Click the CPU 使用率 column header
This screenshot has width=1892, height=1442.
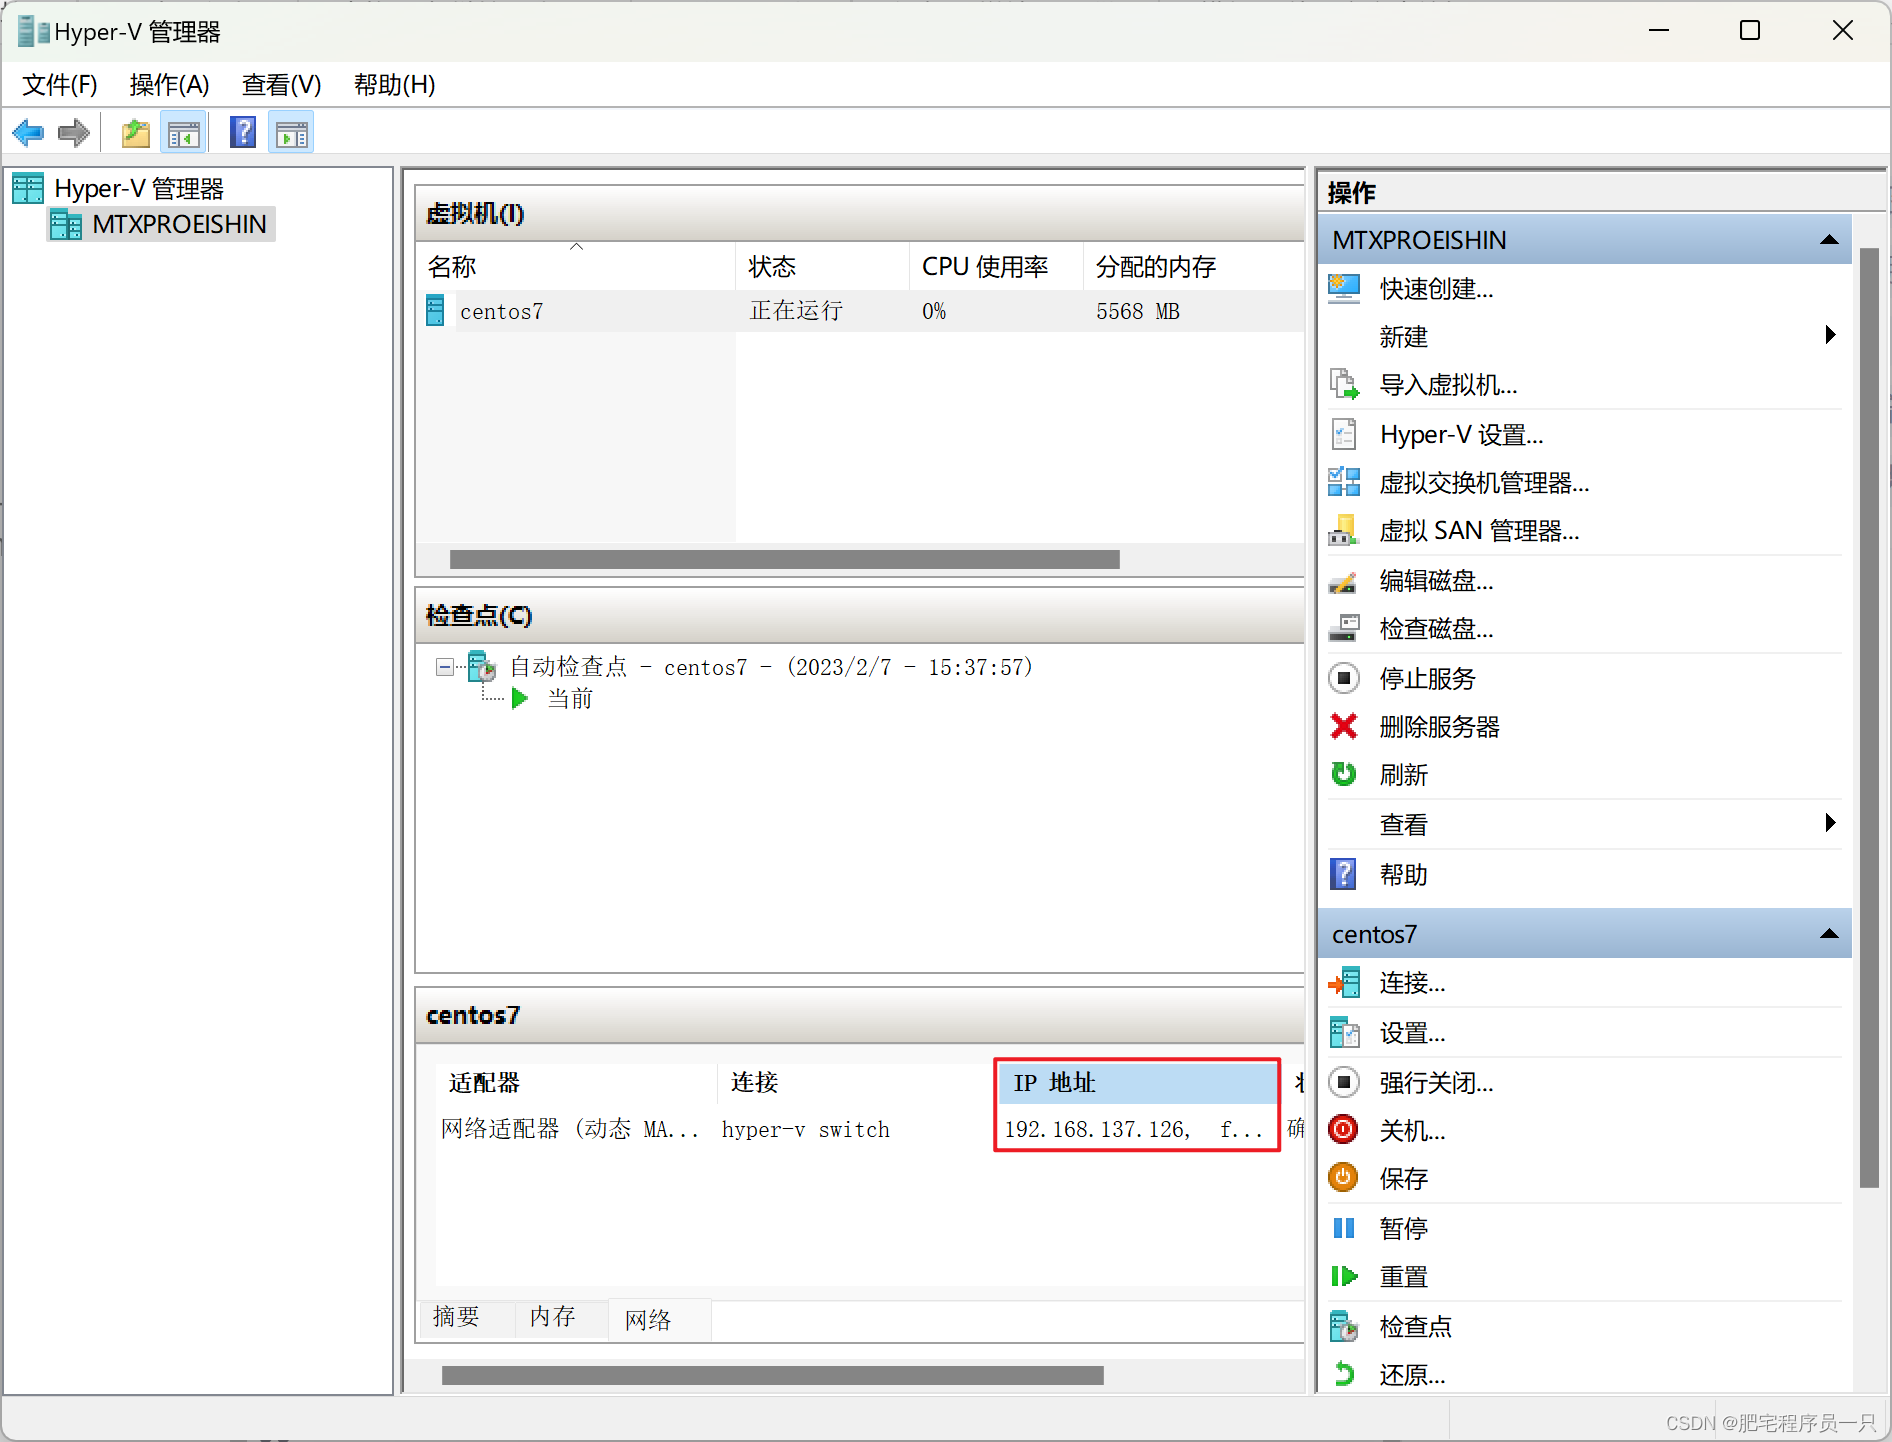coord(995,266)
